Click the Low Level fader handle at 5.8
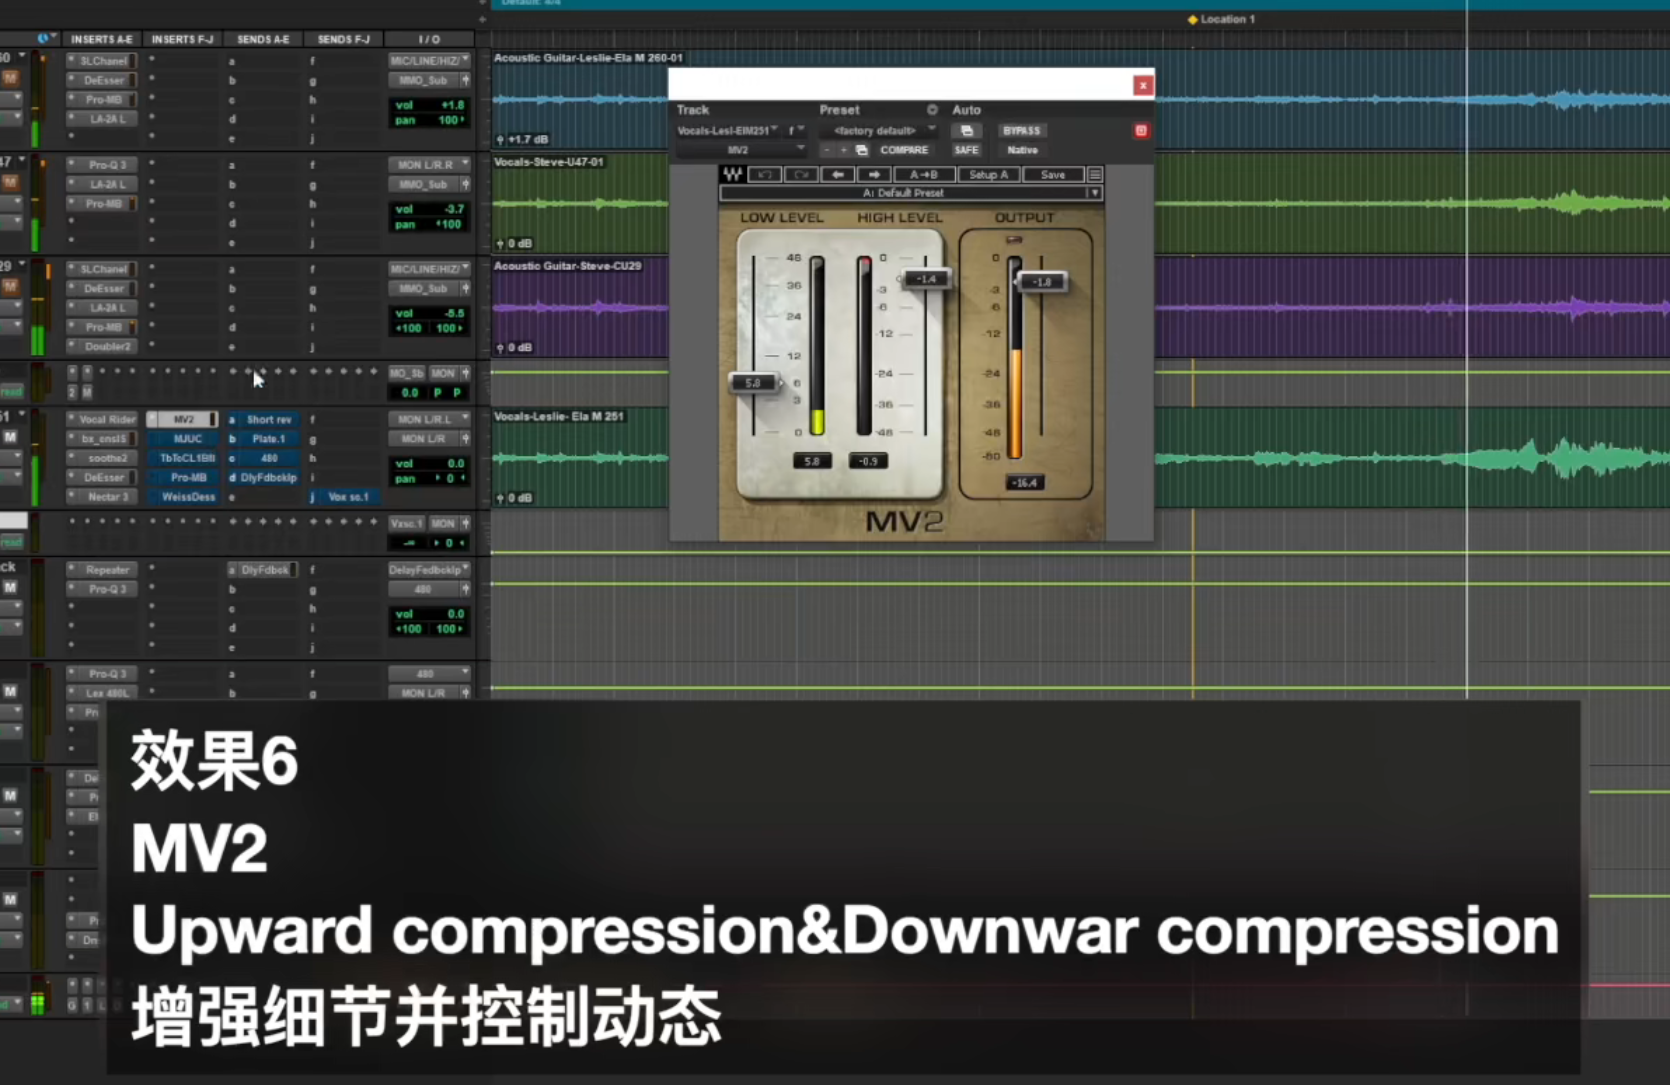This screenshot has height=1085, width=1670. [x=754, y=382]
